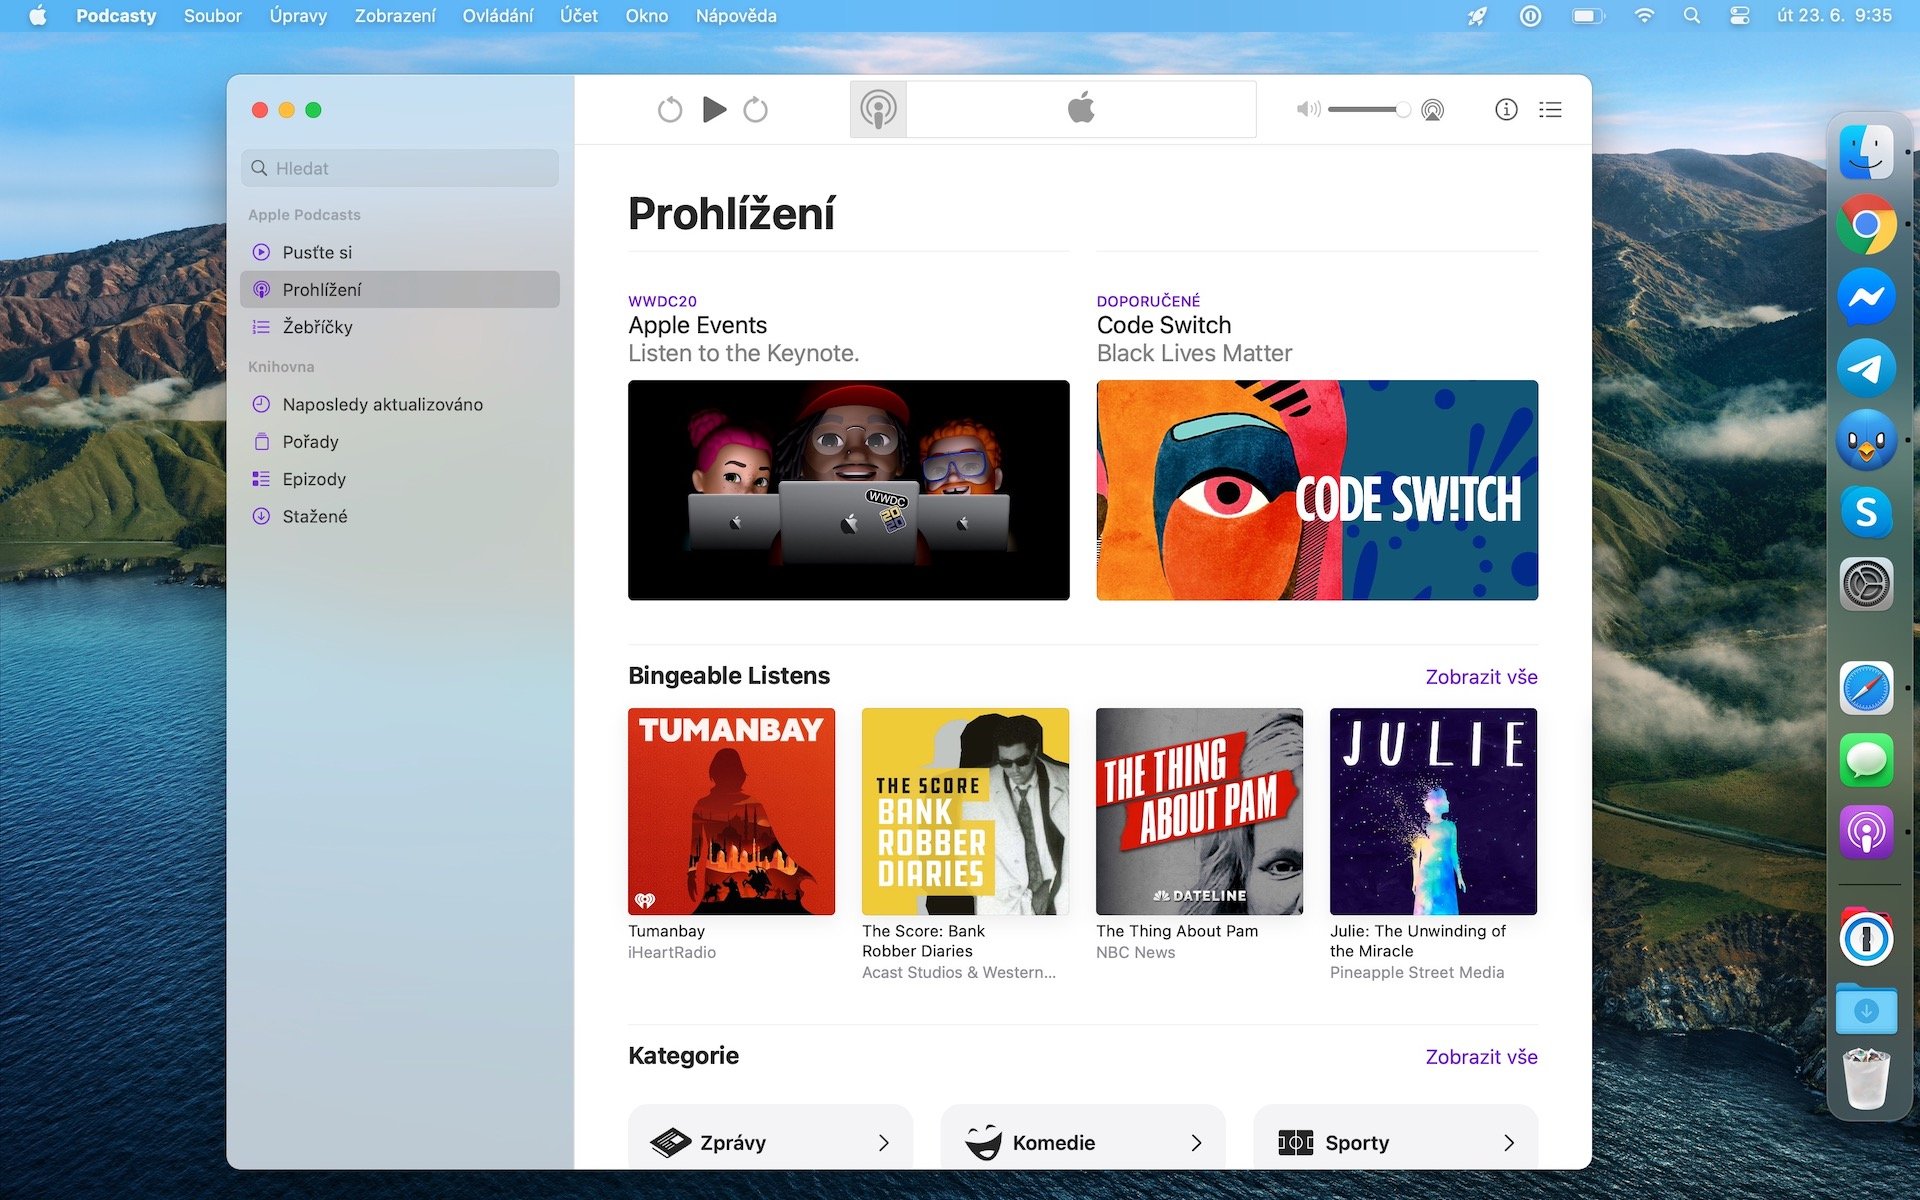Click the date and time in menu bar
Image resolution: width=1920 pixels, height=1200 pixels.
coord(1834,16)
